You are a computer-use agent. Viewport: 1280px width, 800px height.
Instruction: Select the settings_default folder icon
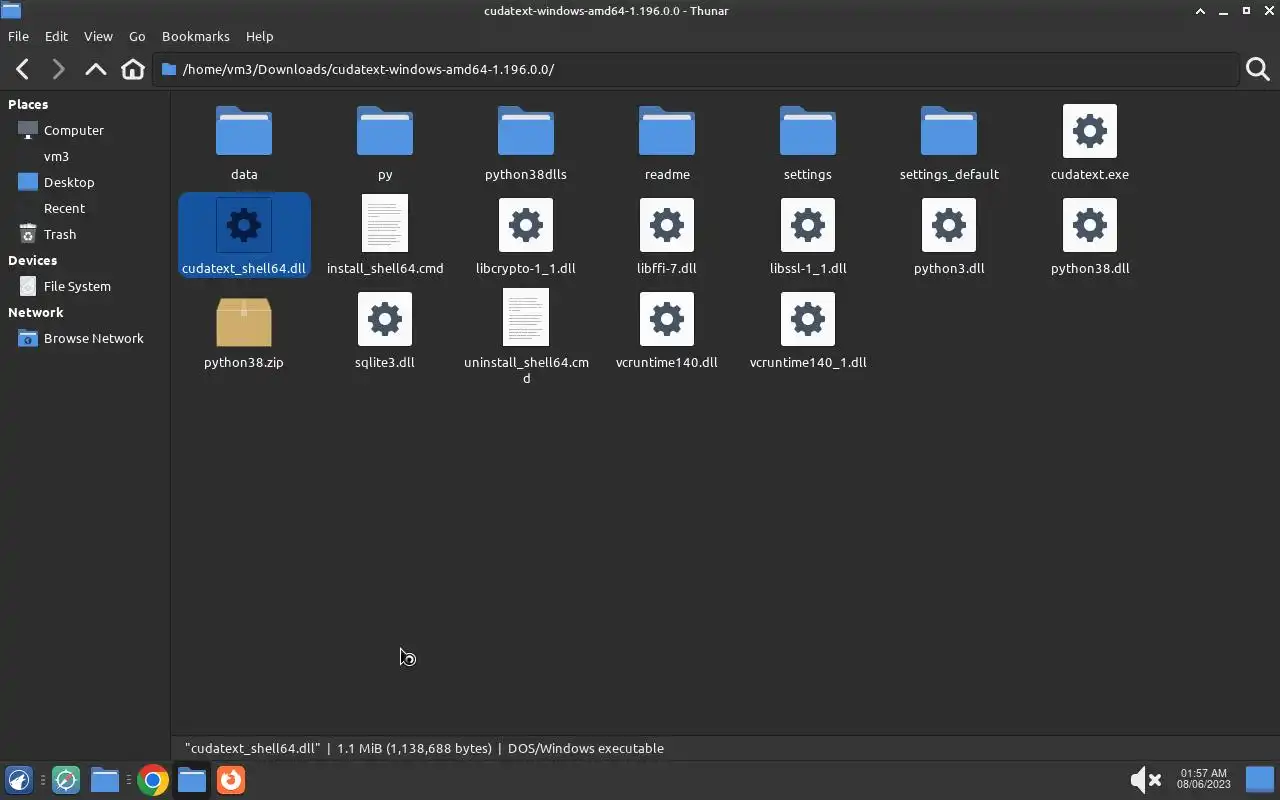949,131
